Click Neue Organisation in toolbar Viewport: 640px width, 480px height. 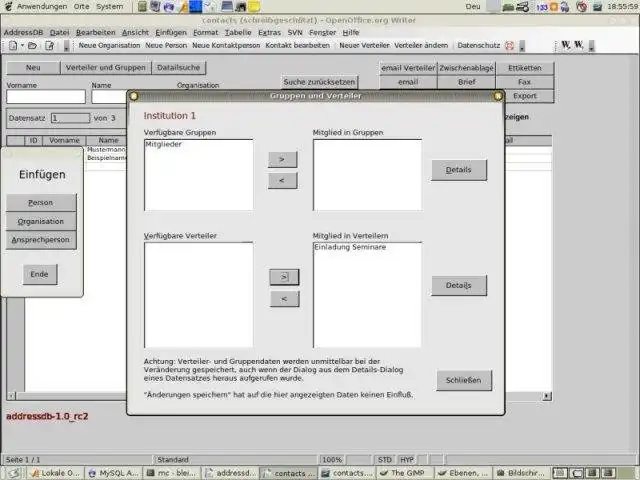[x=109, y=45]
